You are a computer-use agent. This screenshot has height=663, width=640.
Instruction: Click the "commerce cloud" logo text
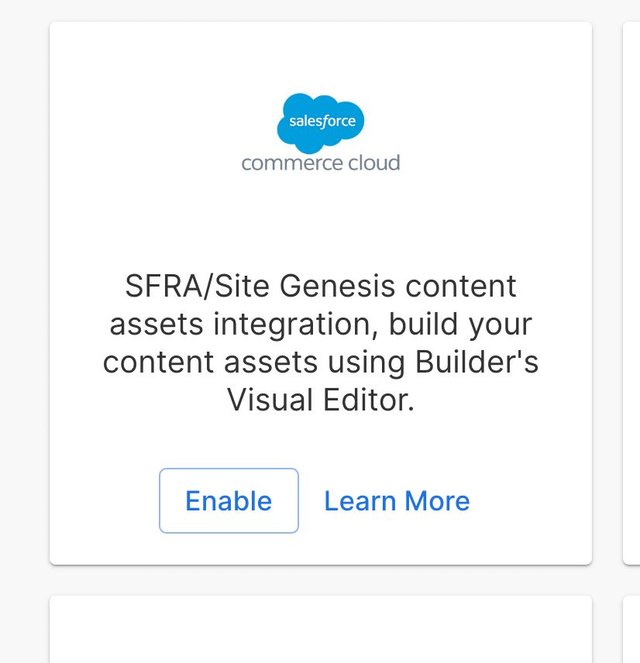tap(320, 163)
